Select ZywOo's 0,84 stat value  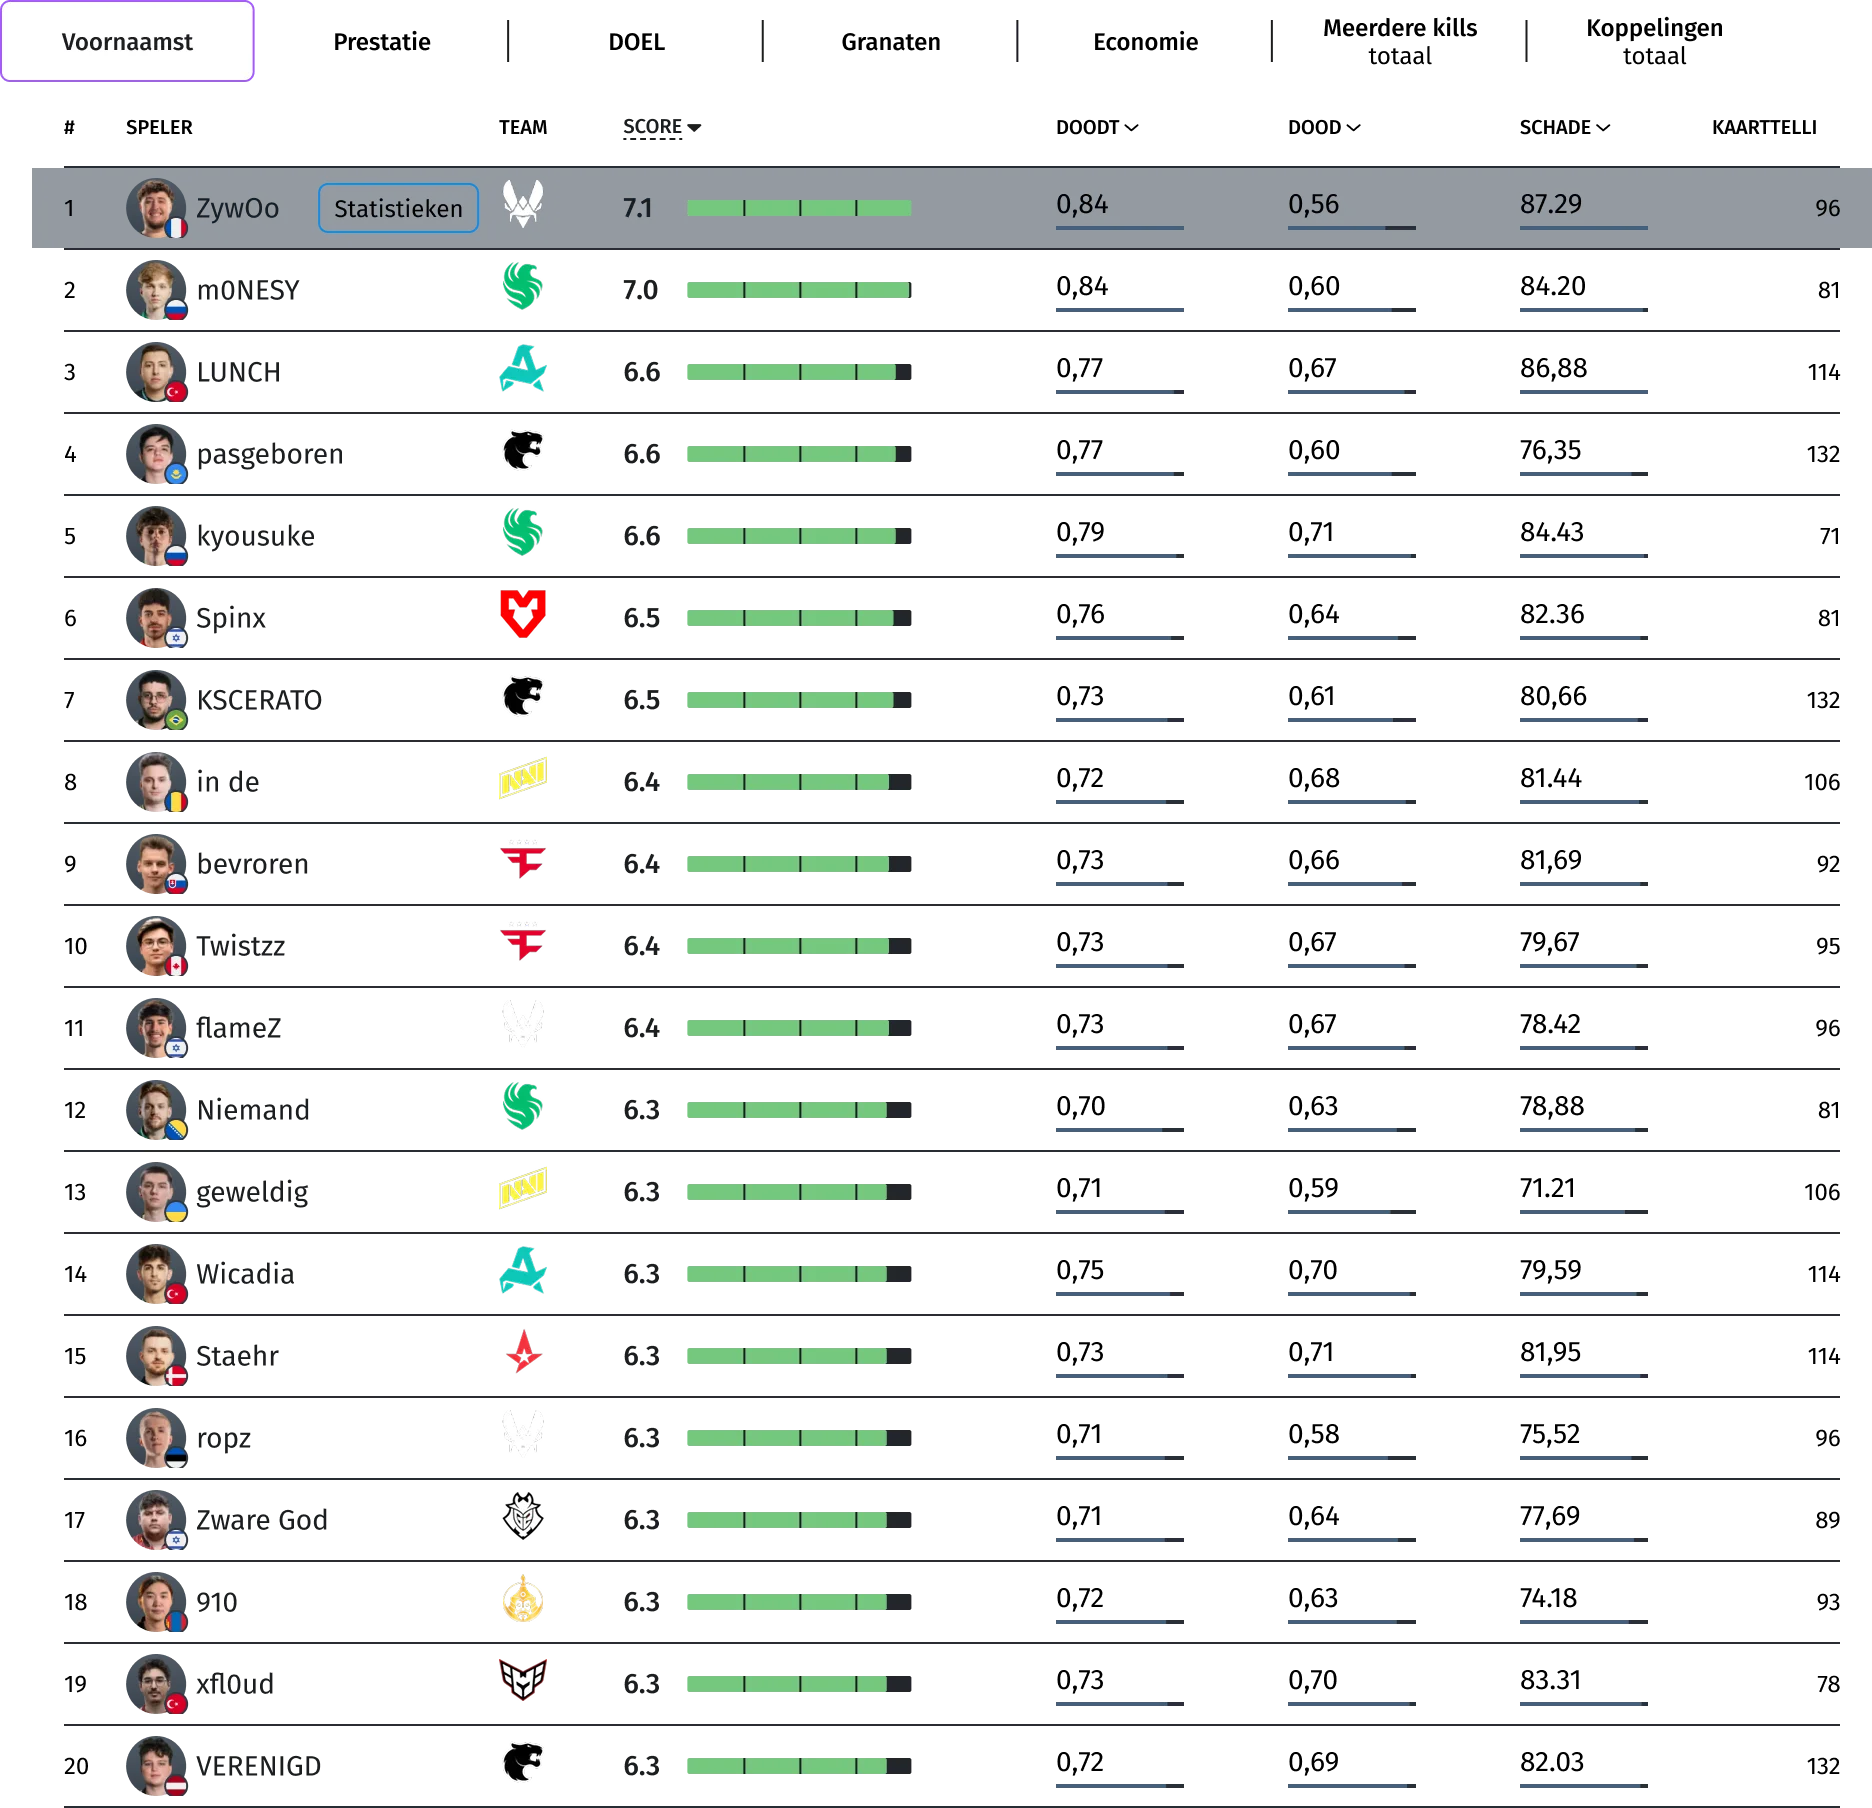coord(1082,205)
